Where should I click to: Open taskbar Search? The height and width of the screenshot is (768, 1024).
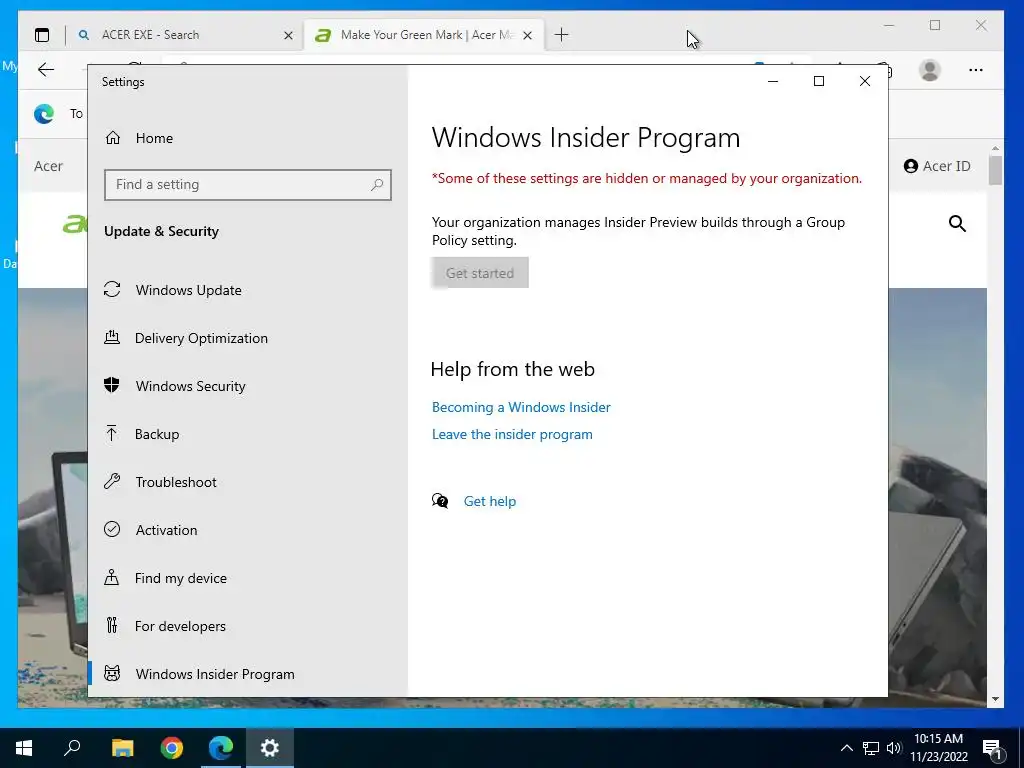click(72, 748)
